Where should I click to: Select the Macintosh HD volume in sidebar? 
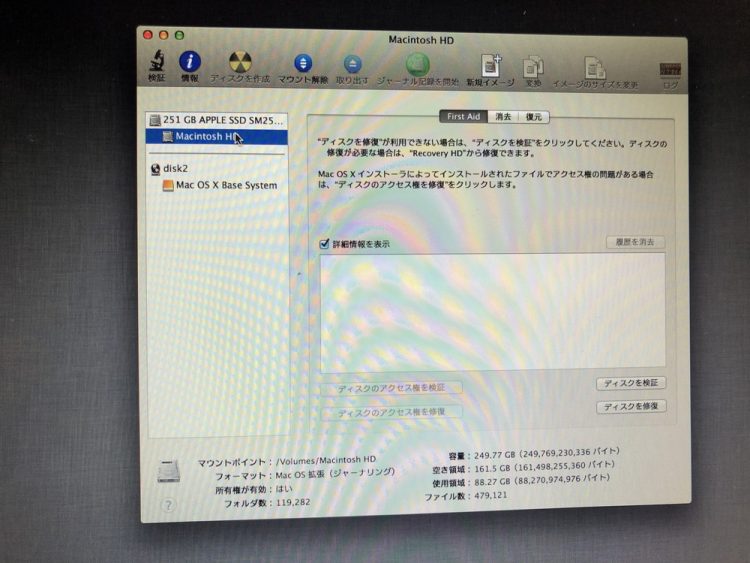point(217,136)
